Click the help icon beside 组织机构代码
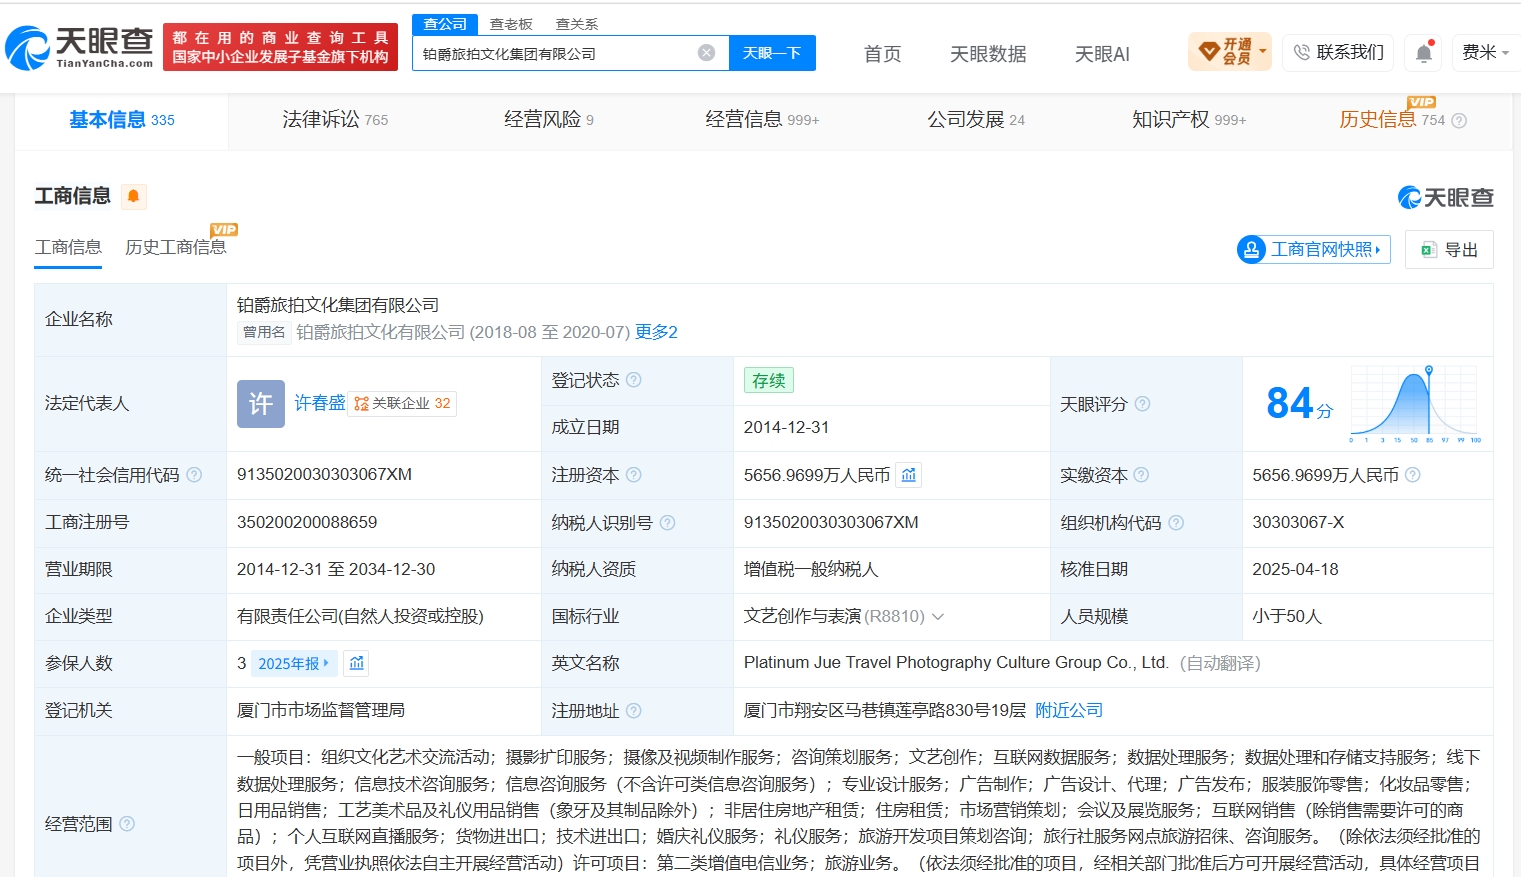Screen dimensions: 1521x877 [x=1176, y=523]
